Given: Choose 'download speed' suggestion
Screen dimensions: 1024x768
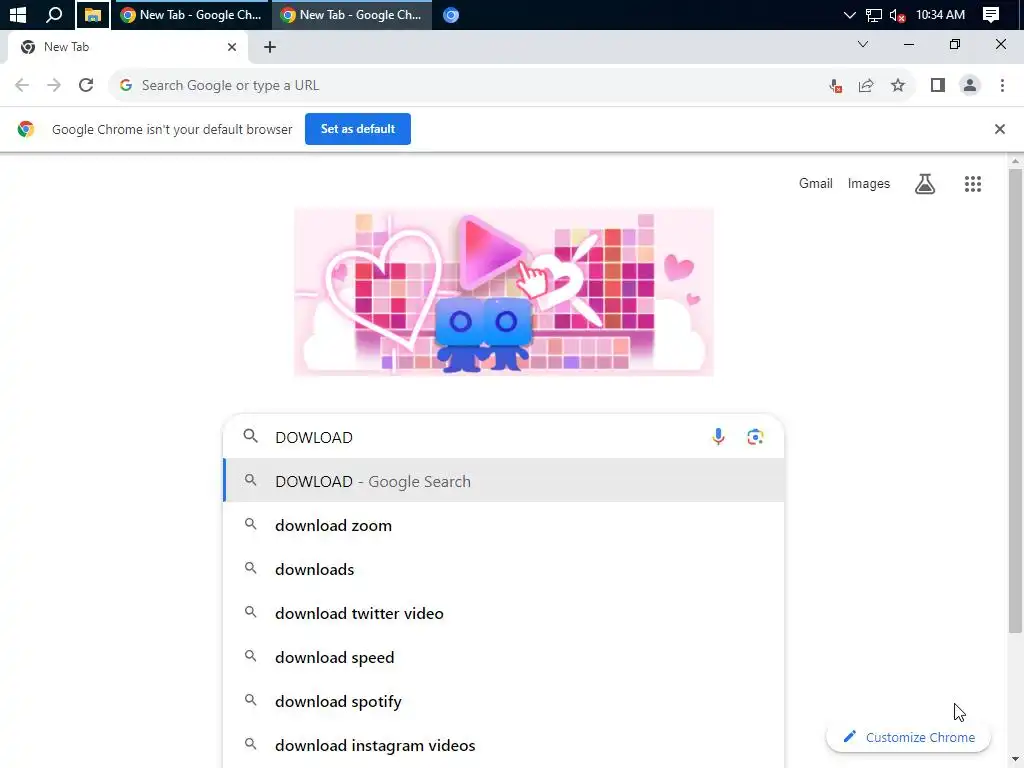Looking at the screenshot, I should coord(504,658).
